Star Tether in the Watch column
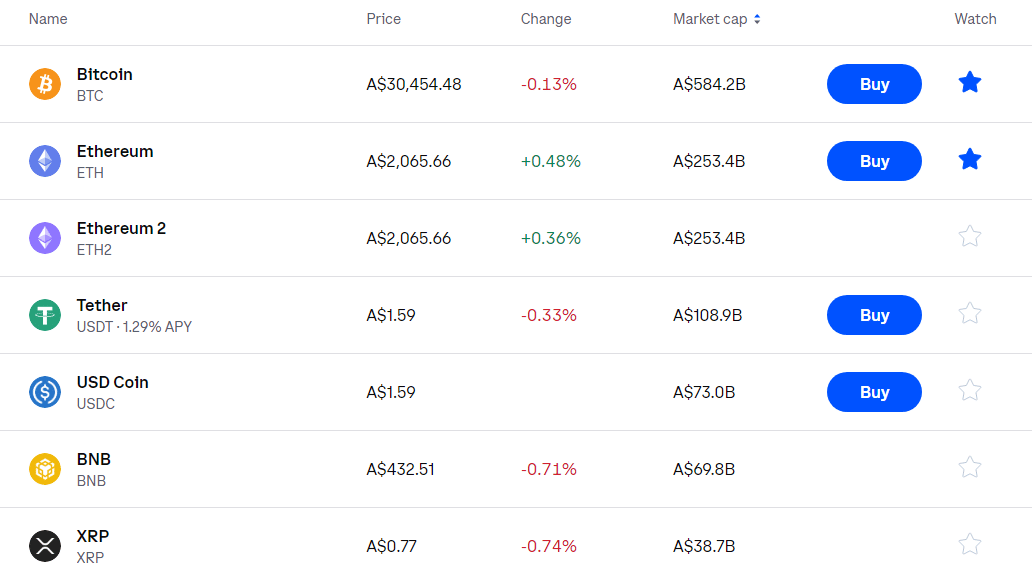The image size is (1032, 584). coord(969,313)
